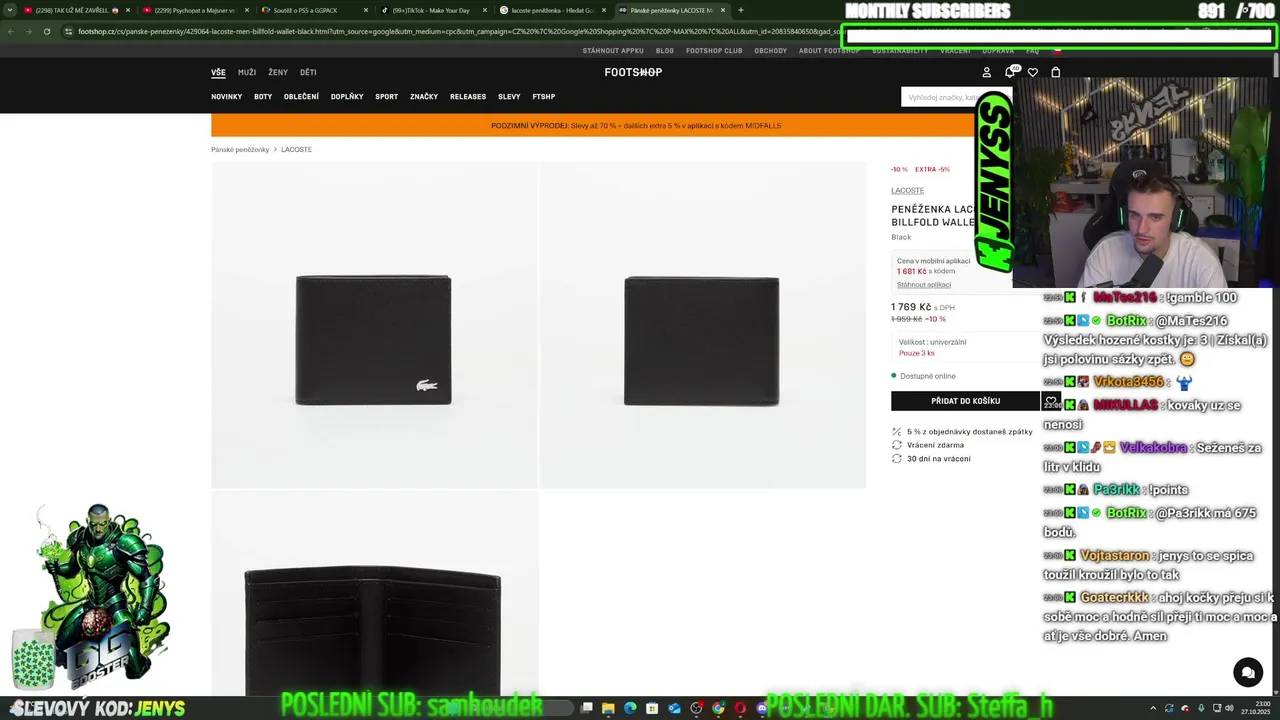Show hidden tray icons chevron
1280x720 pixels.
point(1153,708)
